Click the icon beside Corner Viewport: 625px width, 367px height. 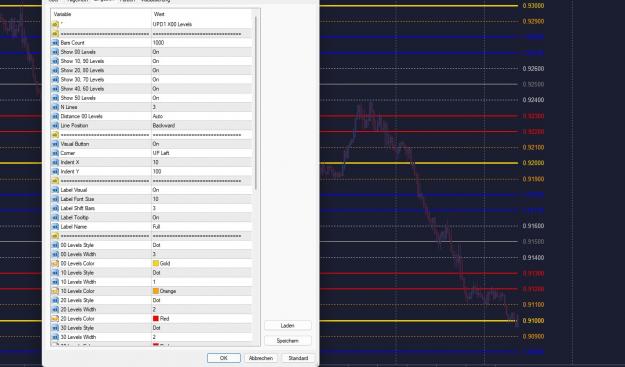[55, 153]
